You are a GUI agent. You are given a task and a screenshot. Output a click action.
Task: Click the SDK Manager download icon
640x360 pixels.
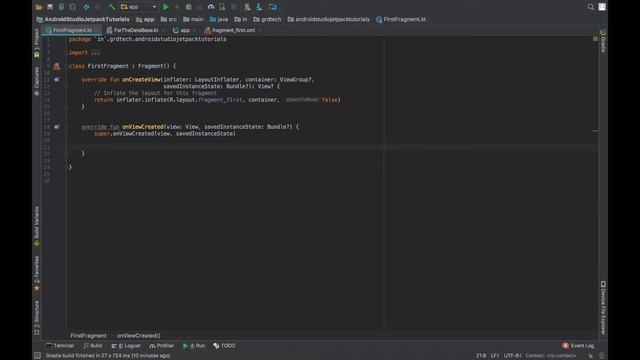pos(259,7)
